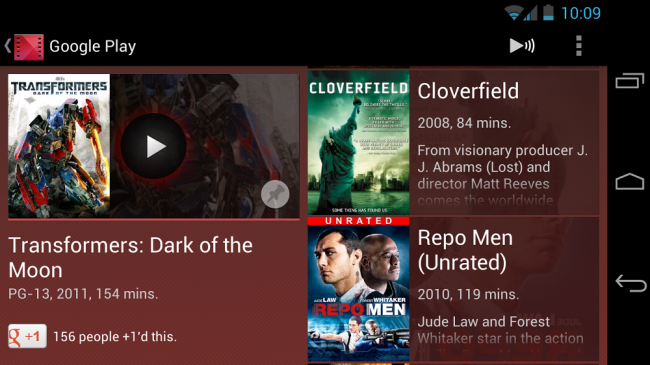Open the three-dot overflow menu
This screenshot has height=365, width=650.
579,46
